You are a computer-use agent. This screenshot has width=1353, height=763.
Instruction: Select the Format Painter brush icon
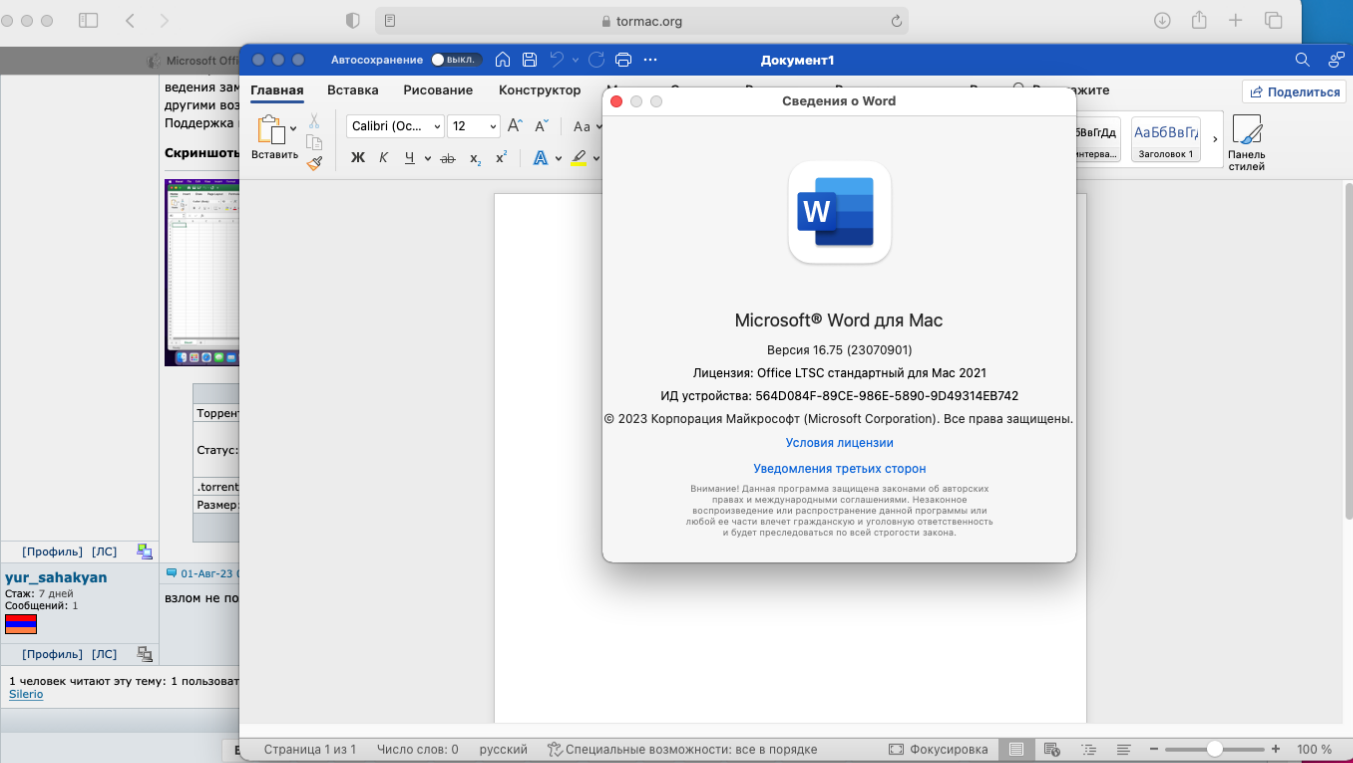[x=315, y=162]
